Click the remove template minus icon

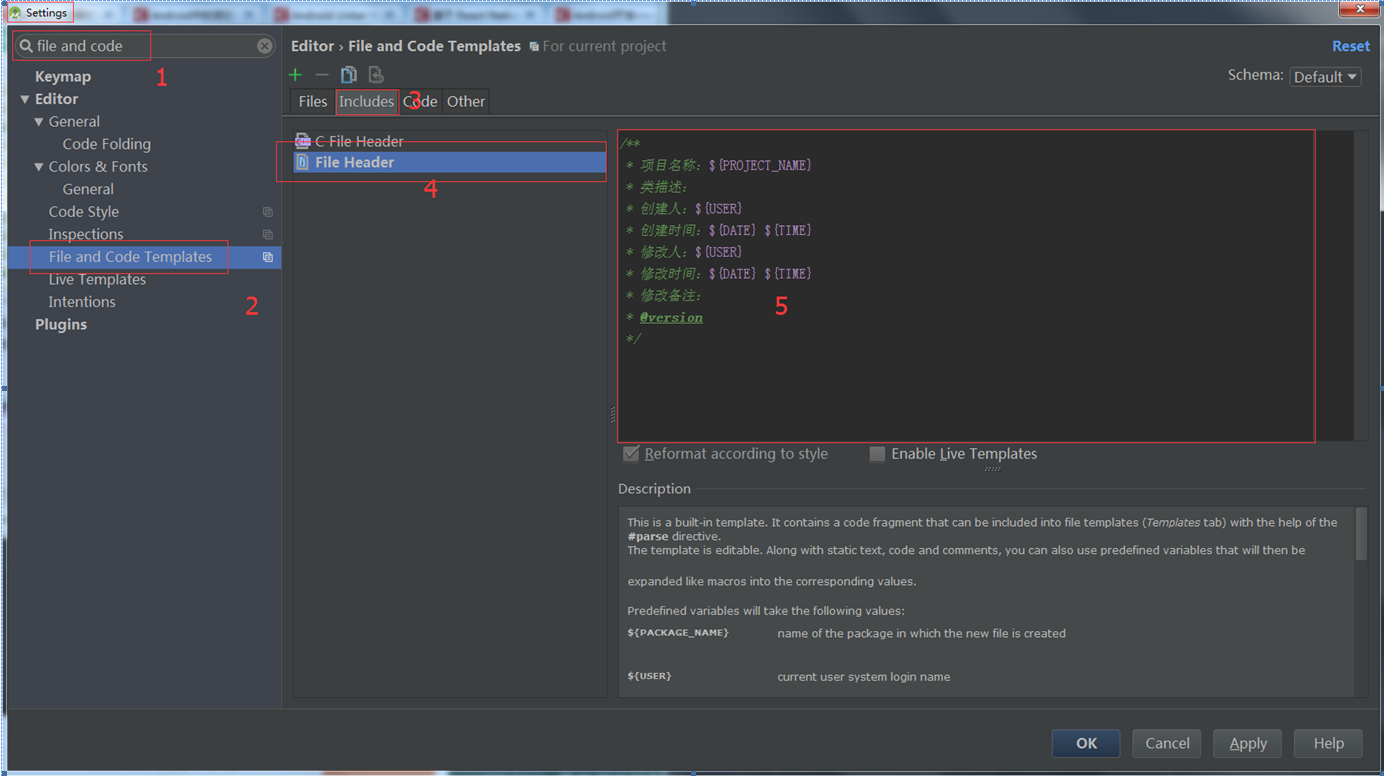click(320, 74)
